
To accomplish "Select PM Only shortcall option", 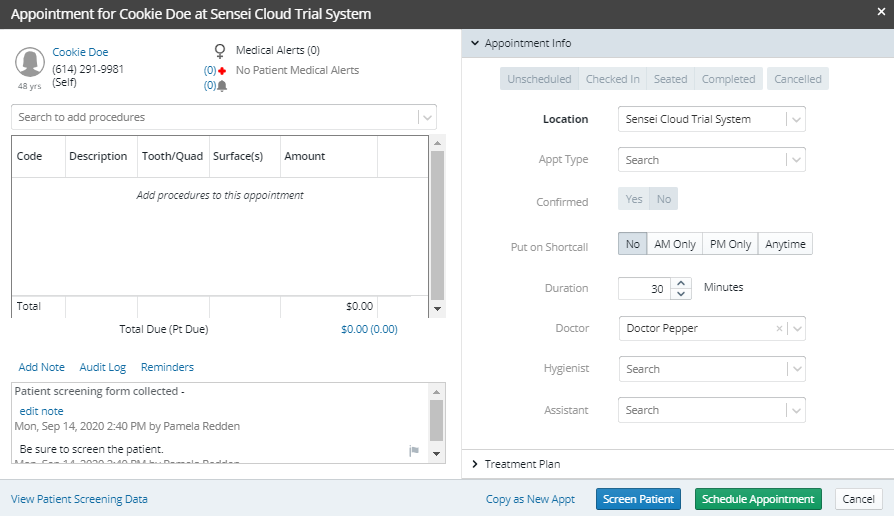I will (730, 244).
